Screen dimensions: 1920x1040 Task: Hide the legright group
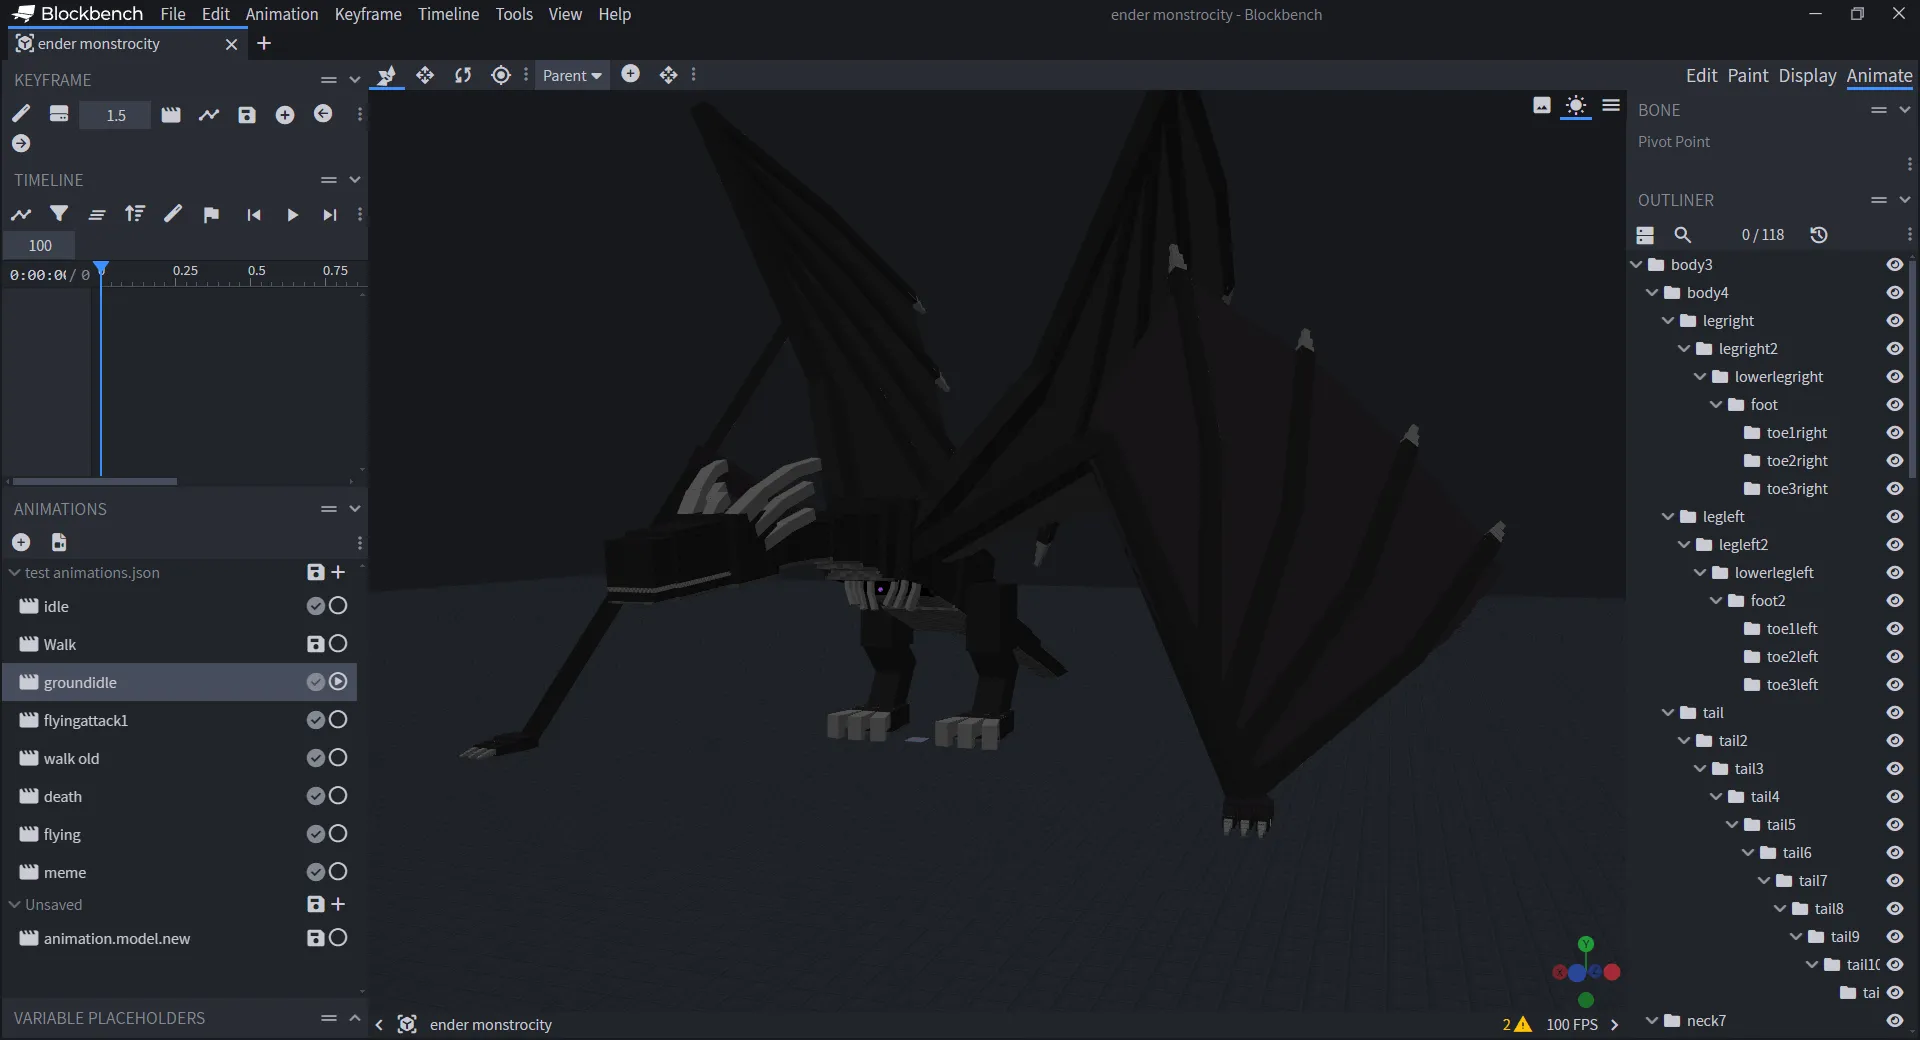[x=1894, y=321]
